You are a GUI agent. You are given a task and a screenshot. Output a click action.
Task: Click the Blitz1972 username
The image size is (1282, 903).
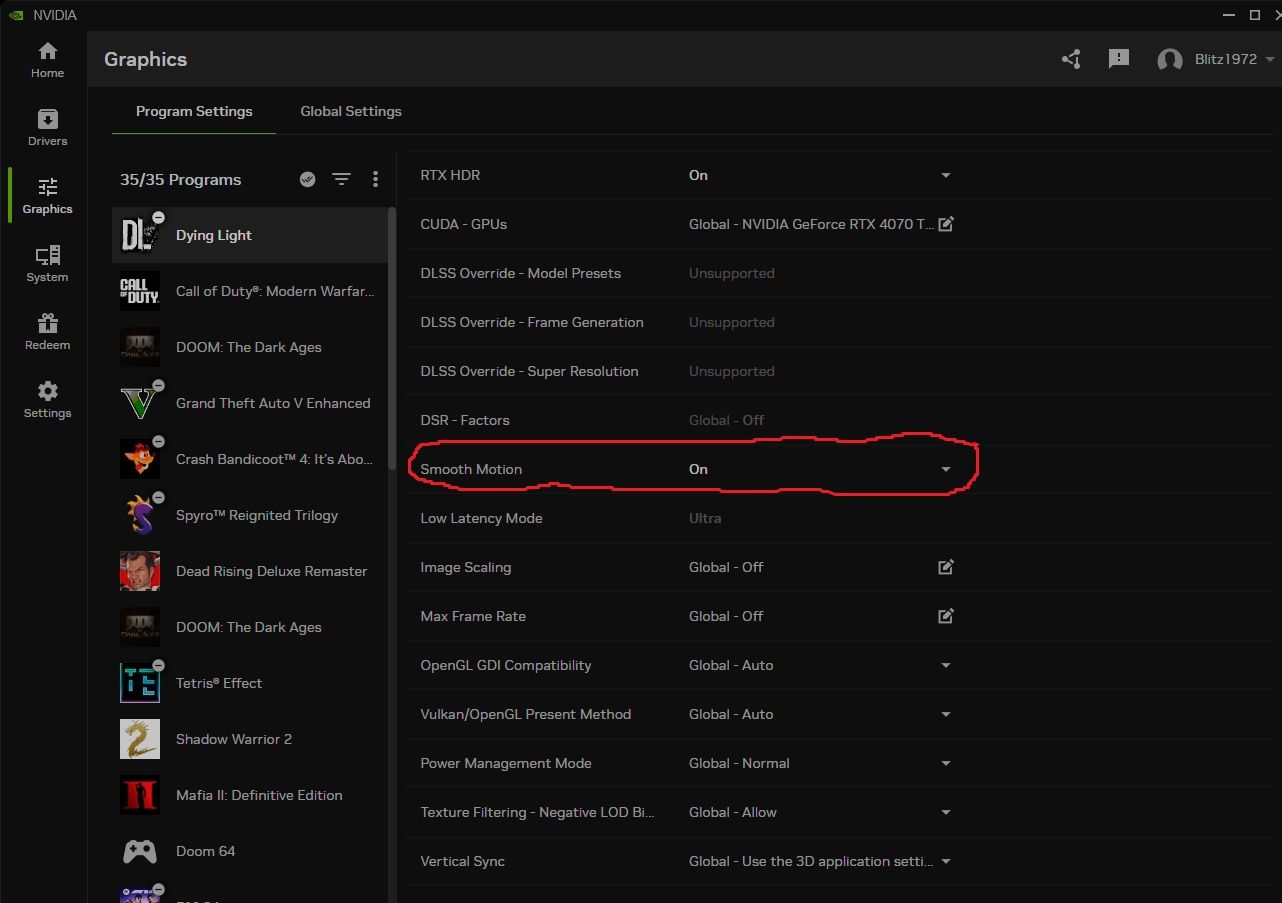pos(1226,59)
